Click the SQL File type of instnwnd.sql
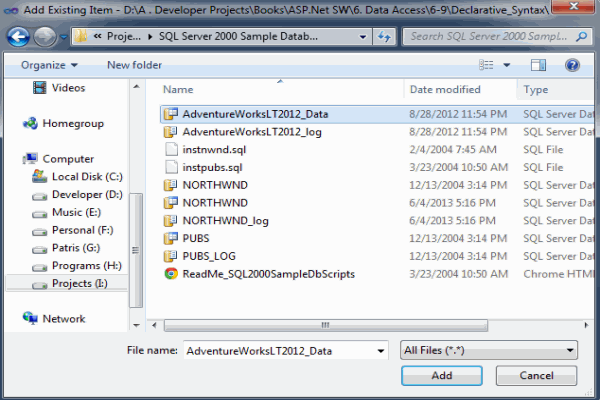The height and width of the screenshot is (400, 600). point(543,150)
